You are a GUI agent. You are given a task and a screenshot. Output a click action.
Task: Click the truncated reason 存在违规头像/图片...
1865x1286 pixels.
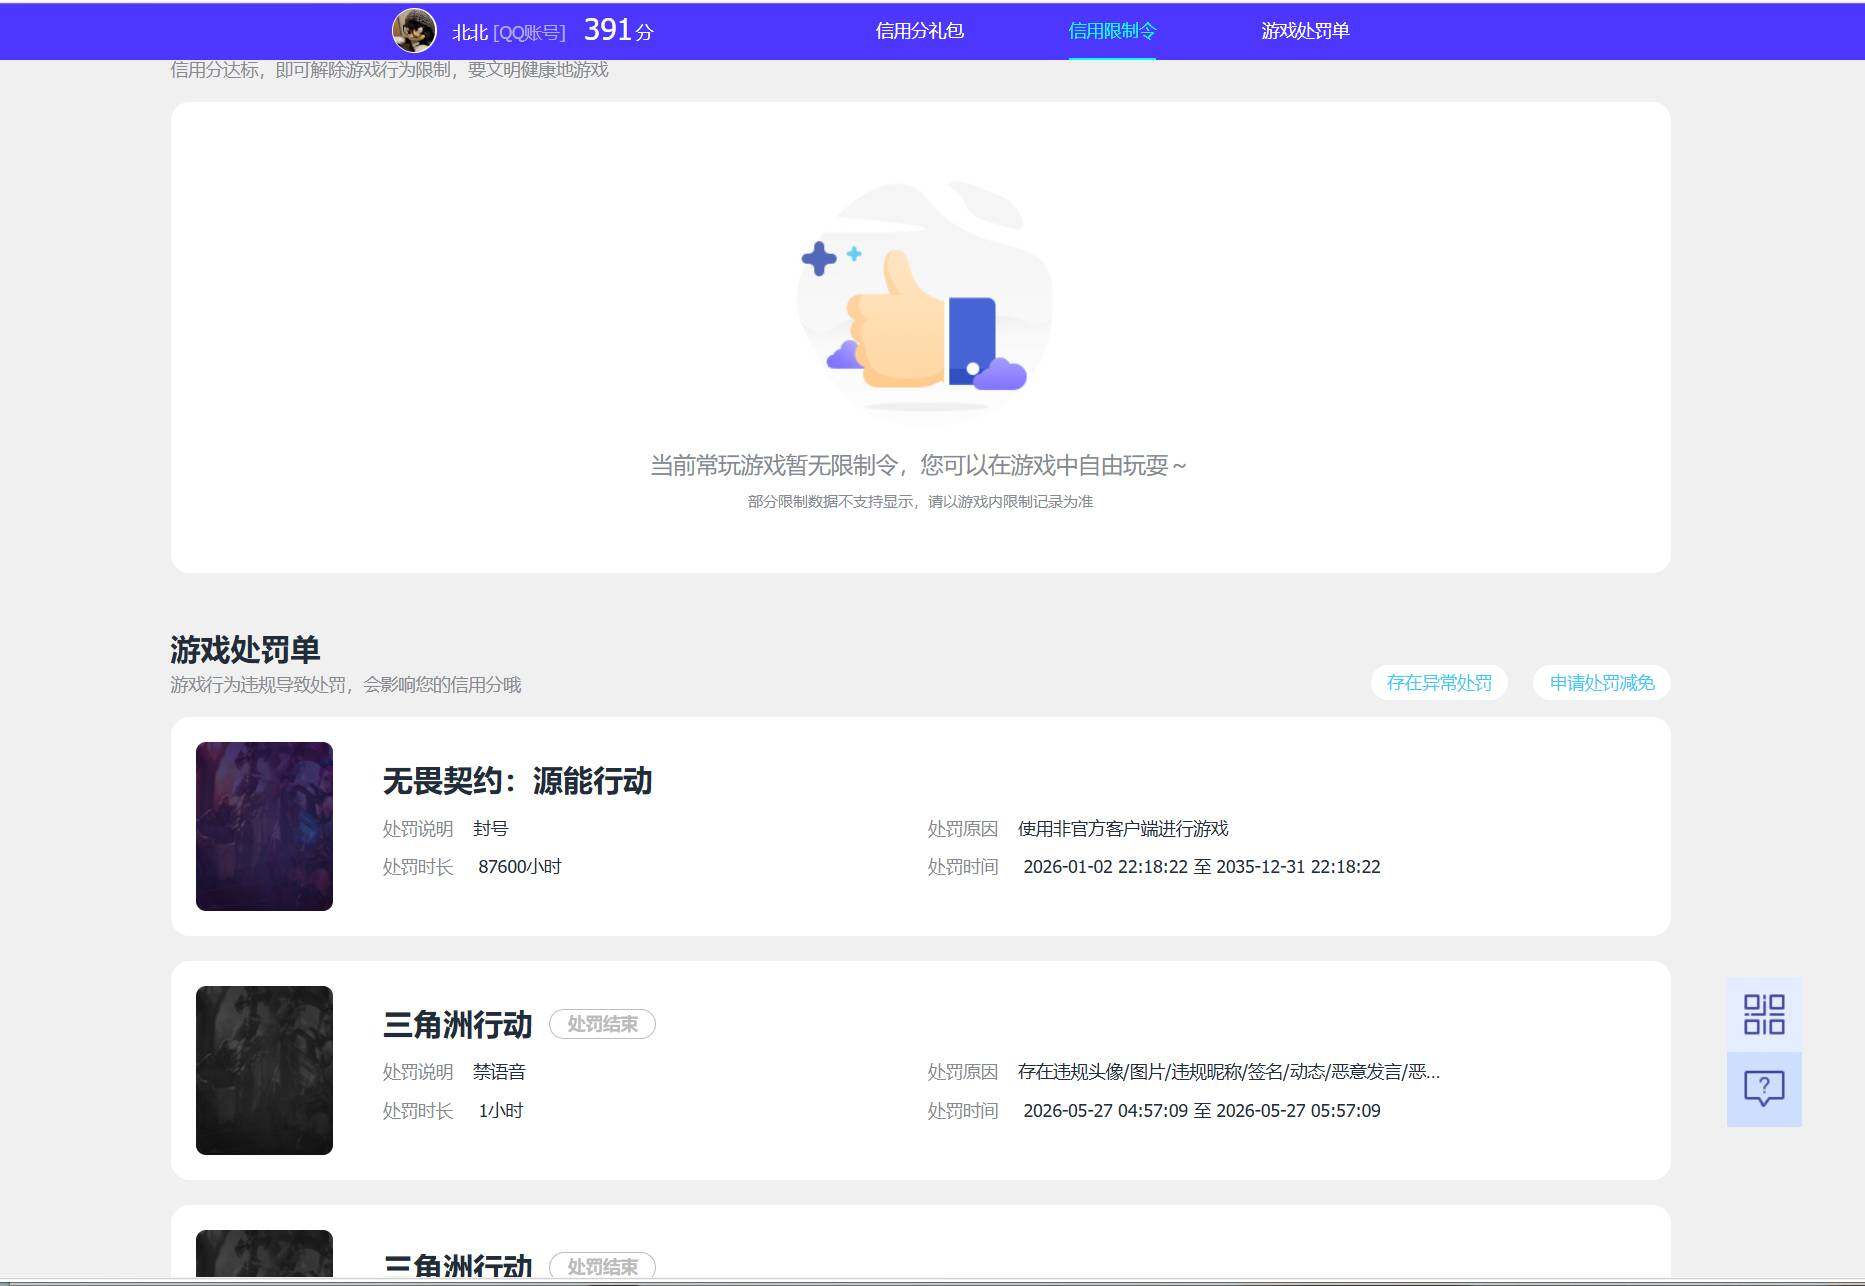pos(1229,1072)
